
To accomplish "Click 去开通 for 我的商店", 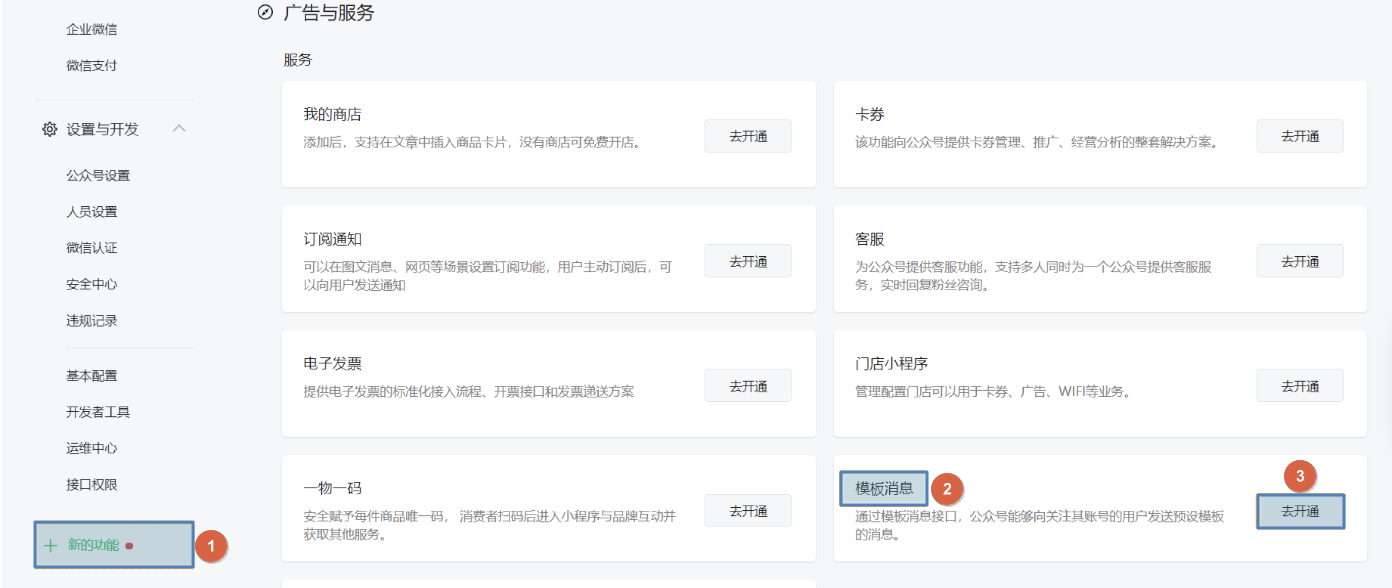I will coord(747,136).
